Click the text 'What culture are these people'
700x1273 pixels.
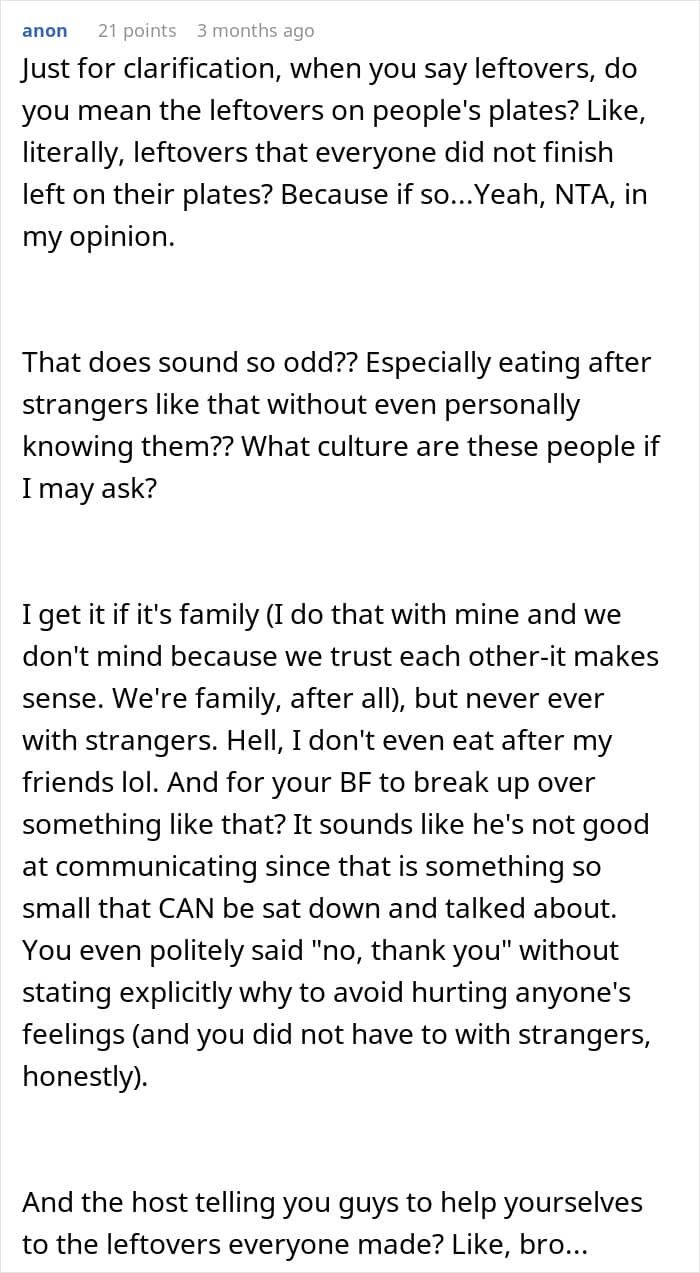click(440, 446)
